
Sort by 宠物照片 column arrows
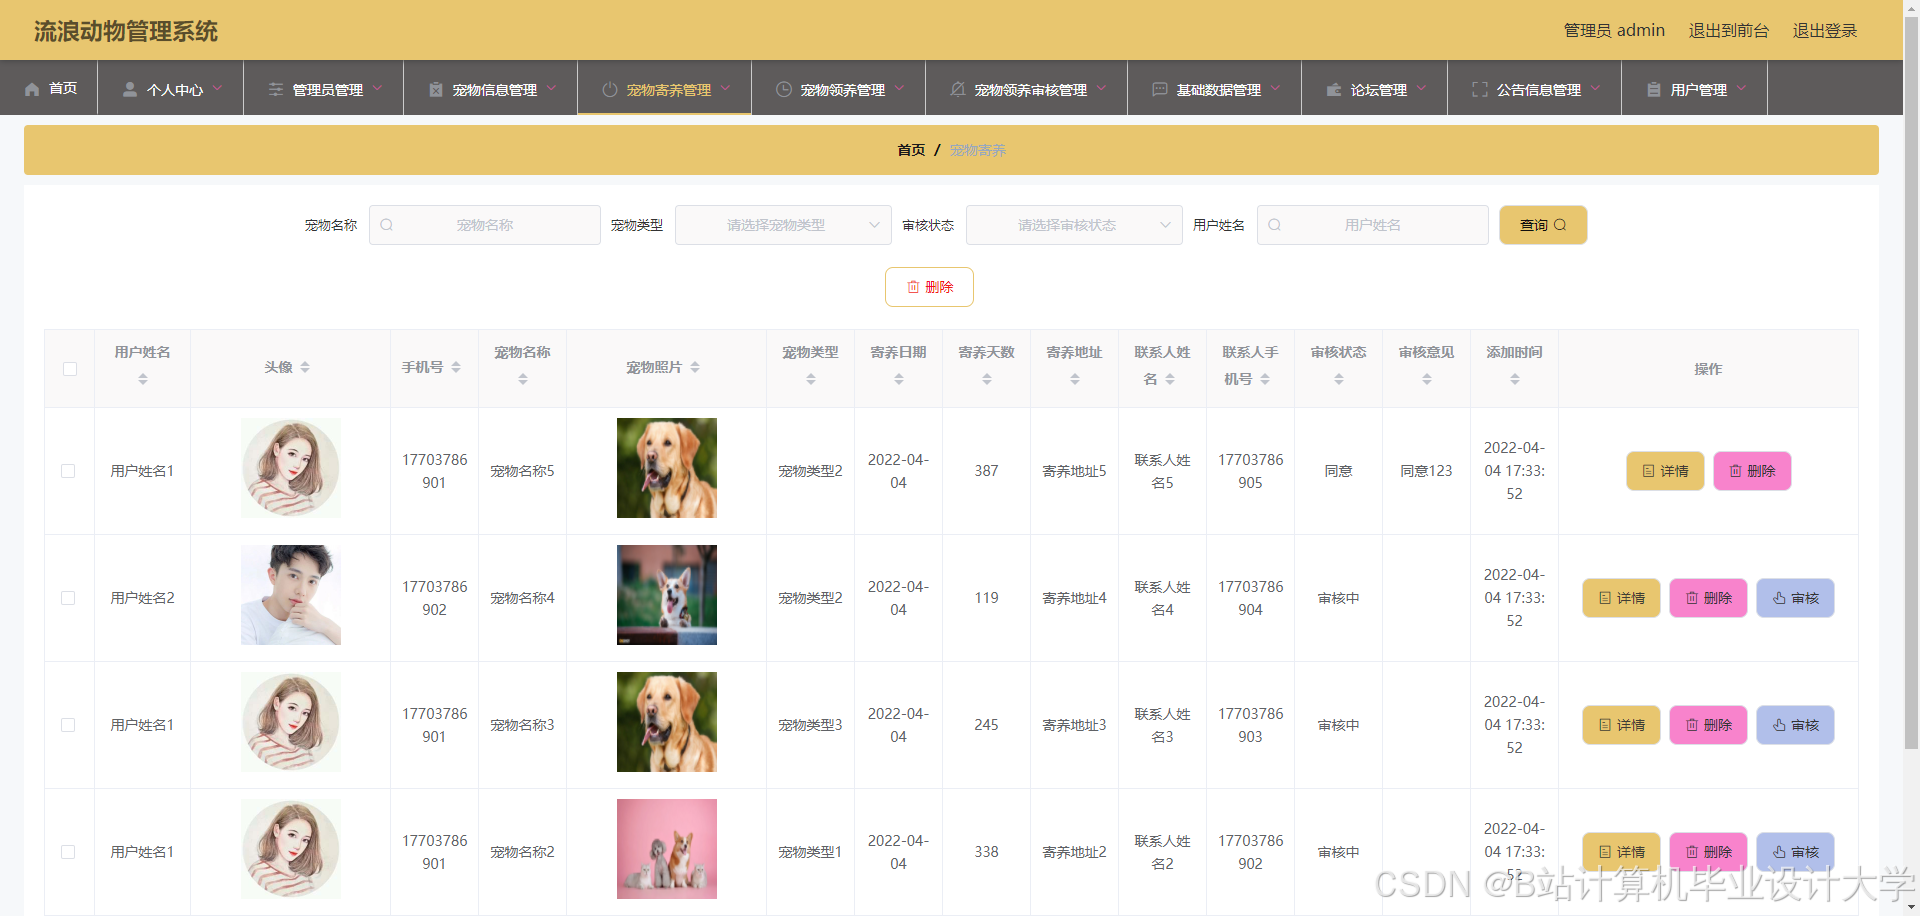pos(695,367)
